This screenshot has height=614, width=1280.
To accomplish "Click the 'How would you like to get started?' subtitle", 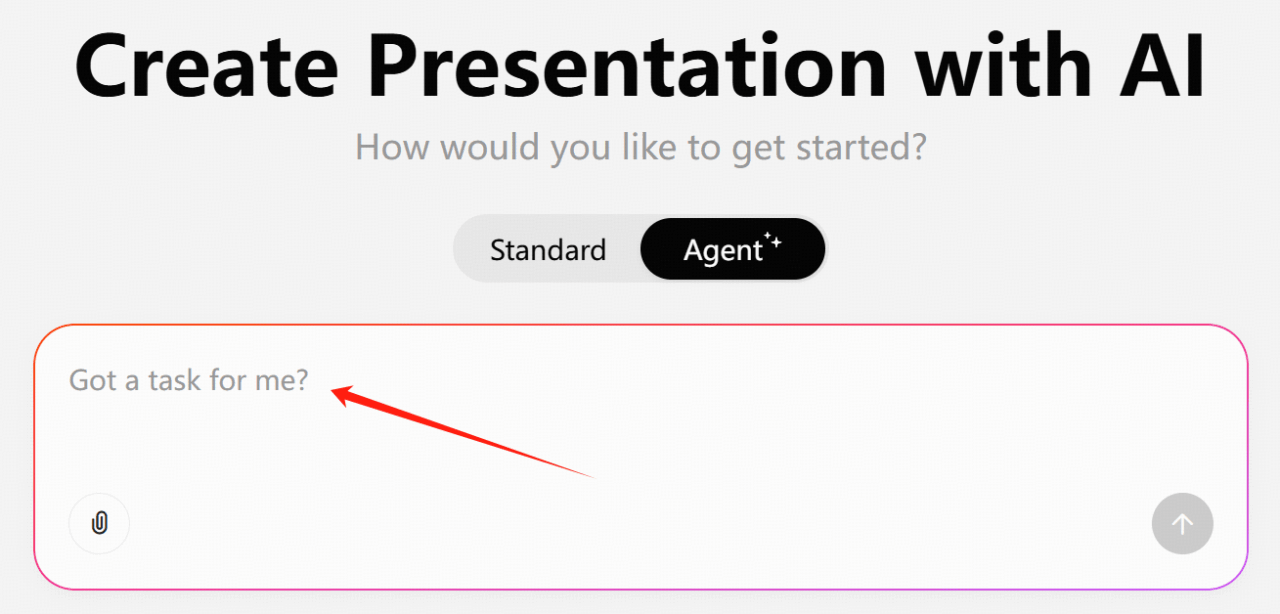I will coord(640,146).
